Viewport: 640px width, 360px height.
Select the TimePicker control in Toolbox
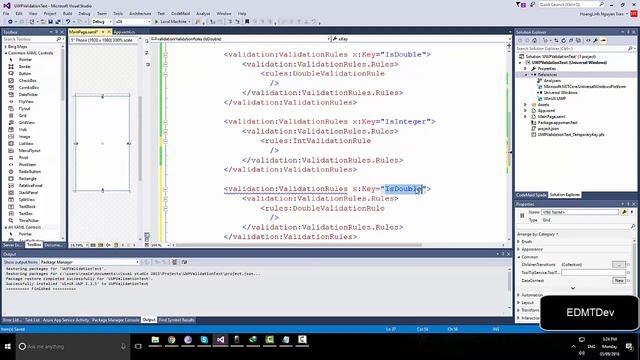[x=29, y=220]
